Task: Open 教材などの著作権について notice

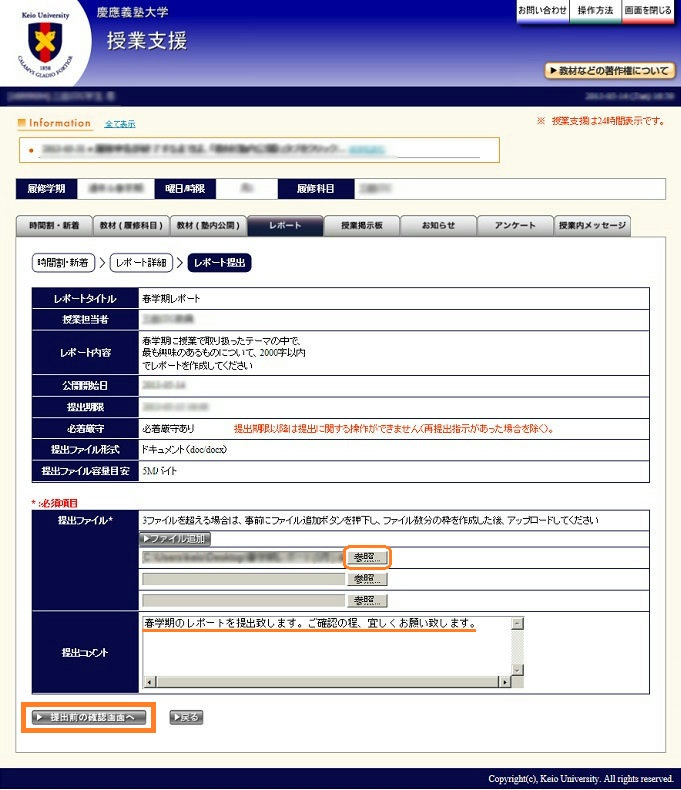Action: [x=609, y=71]
